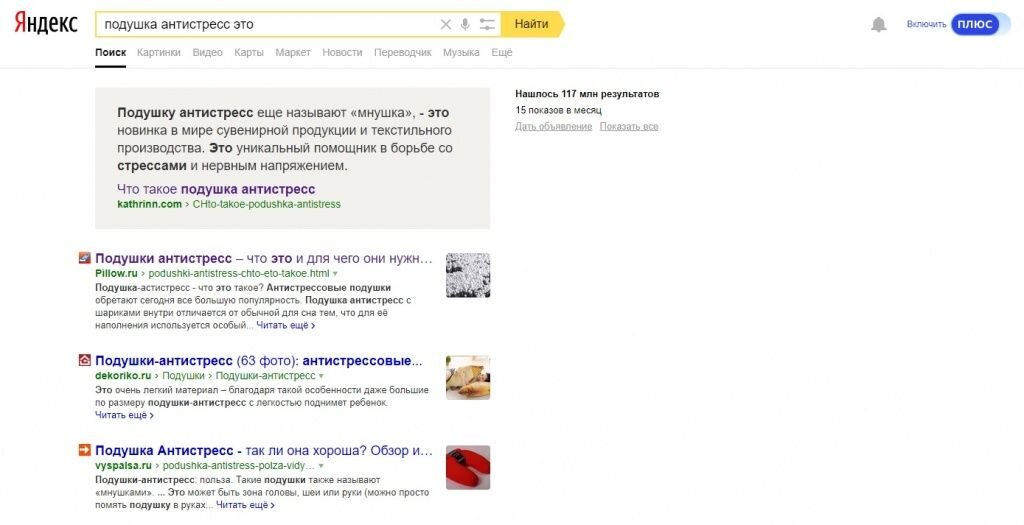This screenshot has width=1024, height=525.
Task: Activate voice search microphone icon
Action: [x=465, y=24]
